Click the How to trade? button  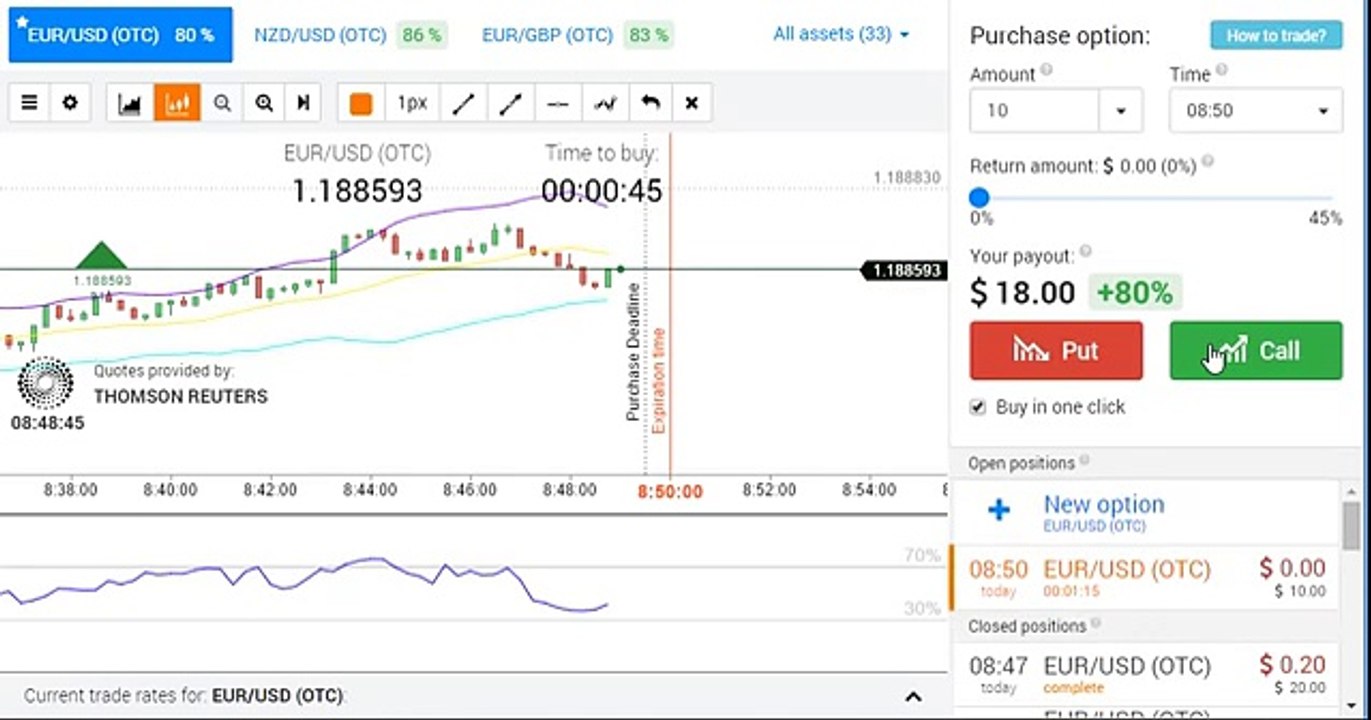tap(1275, 35)
